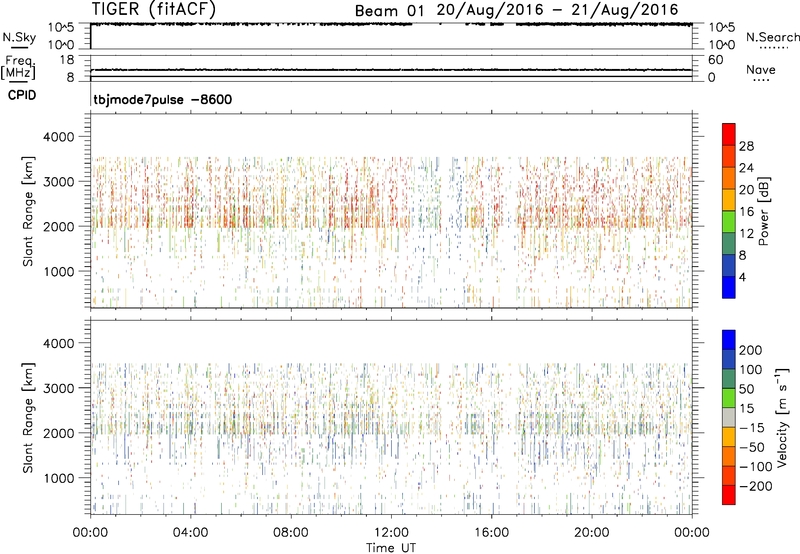Image resolution: width=800 pixels, height=554 pixels.
Task: Select the "Freq. [MHz]" axis label
Action: [x=19, y=68]
